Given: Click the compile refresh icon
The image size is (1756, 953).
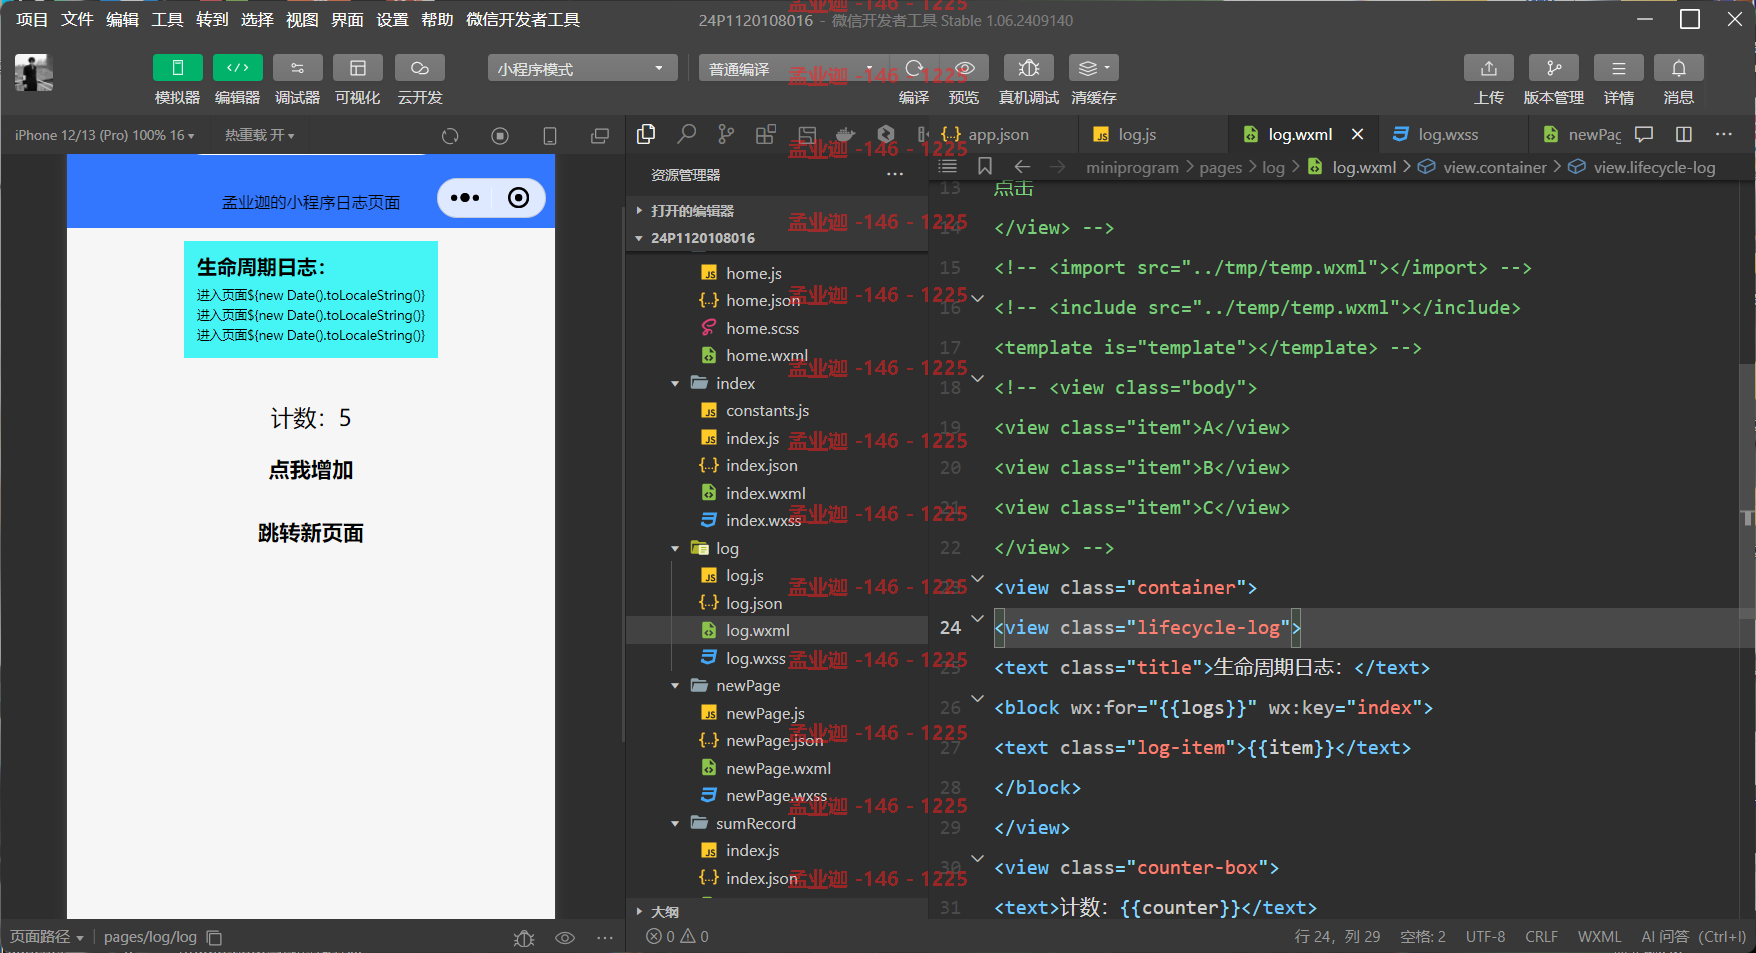Looking at the screenshot, I should pos(914,68).
